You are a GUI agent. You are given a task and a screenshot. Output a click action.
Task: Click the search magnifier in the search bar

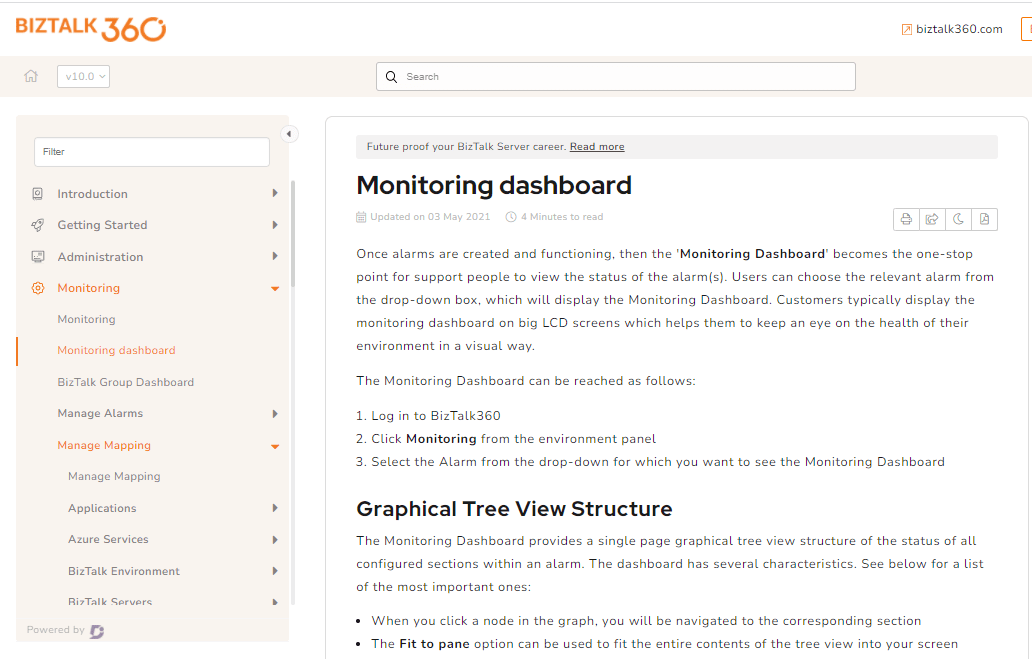pyautogui.click(x=391, y=76)
